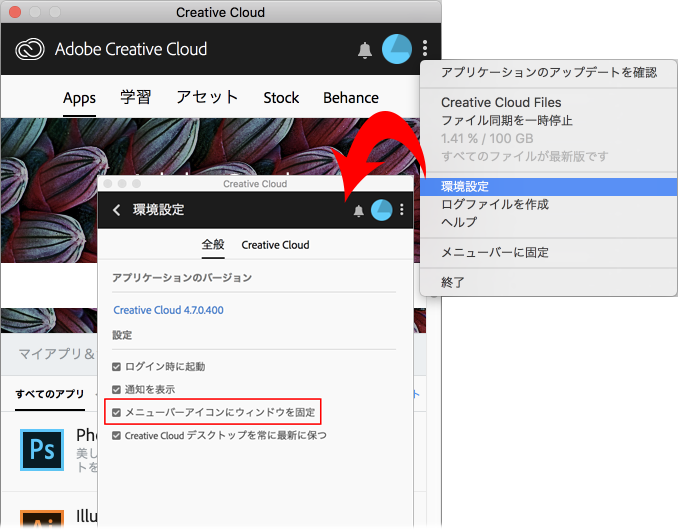Switch to the Apps tab
678x530 pixels.
(79, 98)
